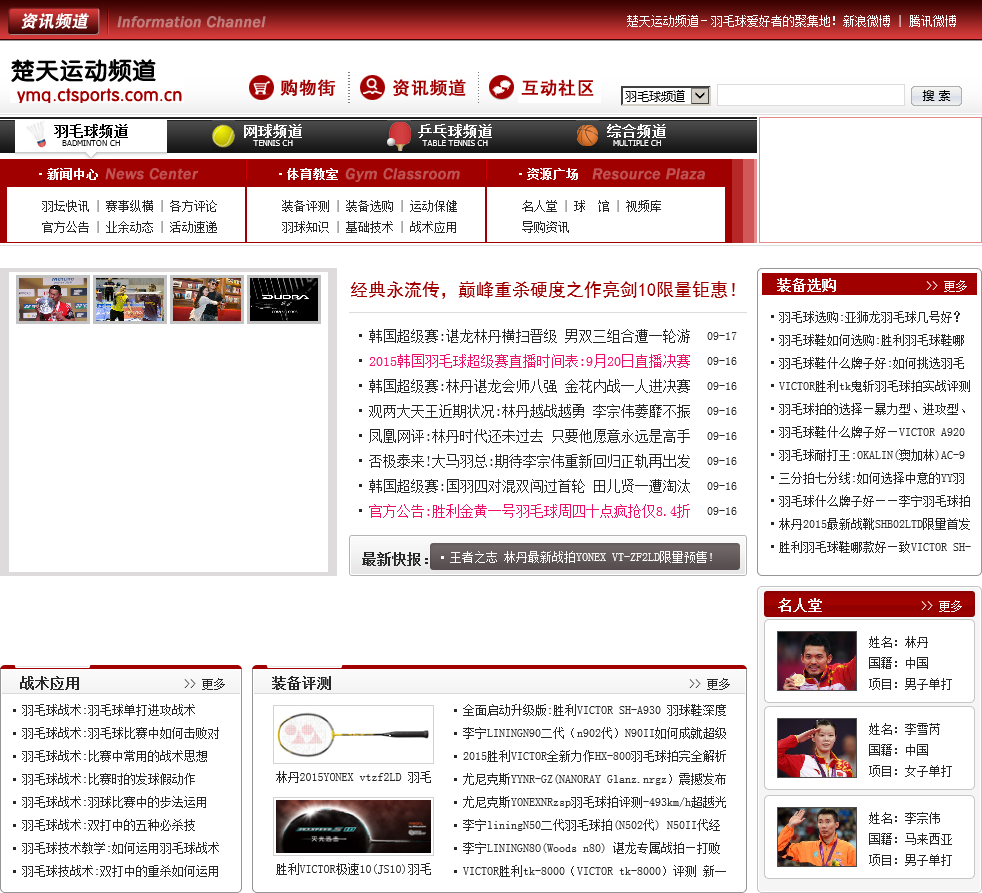Click the 搜索 search button
The image size is (982, 893).
[936, 96]
